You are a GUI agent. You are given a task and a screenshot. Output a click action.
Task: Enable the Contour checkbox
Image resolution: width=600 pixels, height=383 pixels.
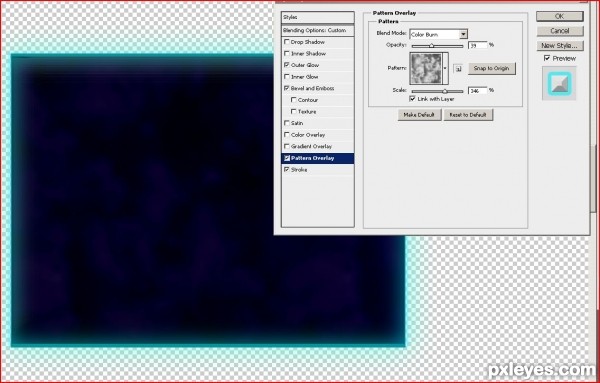[x=293, y=99]
